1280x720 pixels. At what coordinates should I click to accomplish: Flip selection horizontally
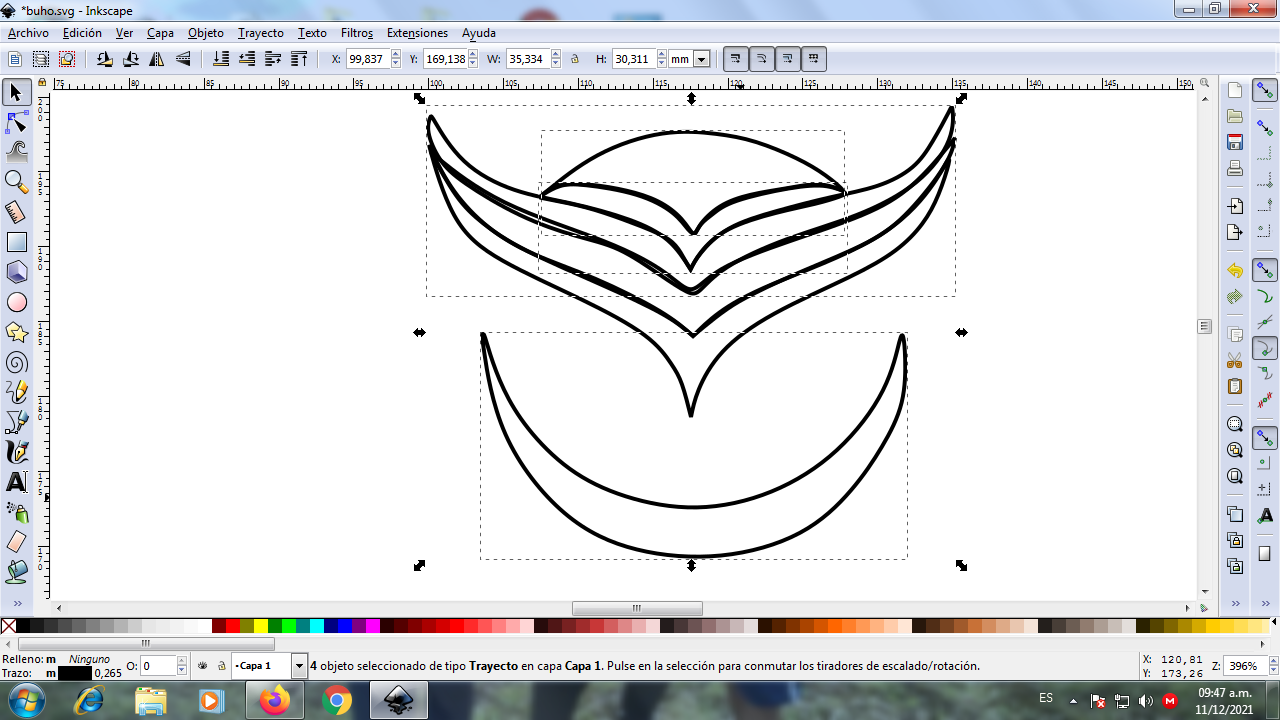[x=156, y=59]
